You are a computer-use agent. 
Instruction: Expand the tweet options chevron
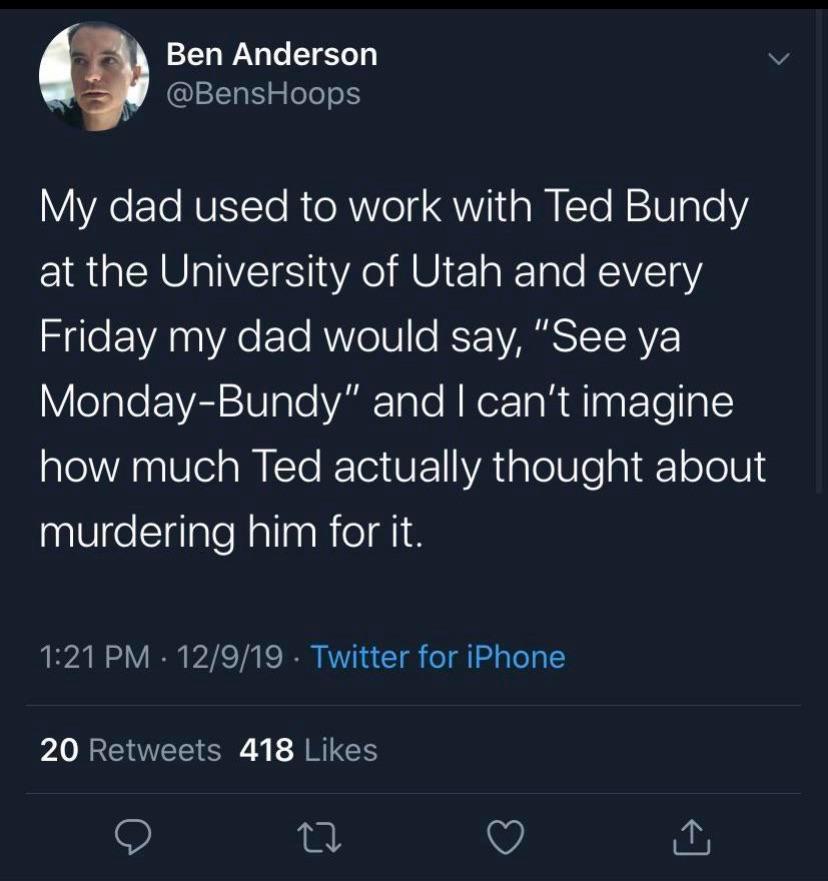coord(778,60)
